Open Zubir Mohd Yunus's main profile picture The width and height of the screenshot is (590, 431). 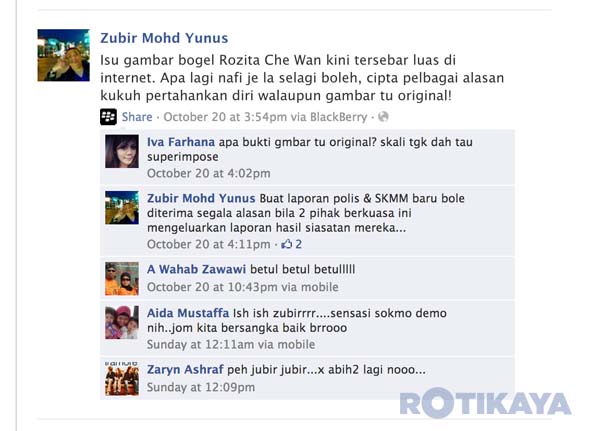[x=64, y=55]
